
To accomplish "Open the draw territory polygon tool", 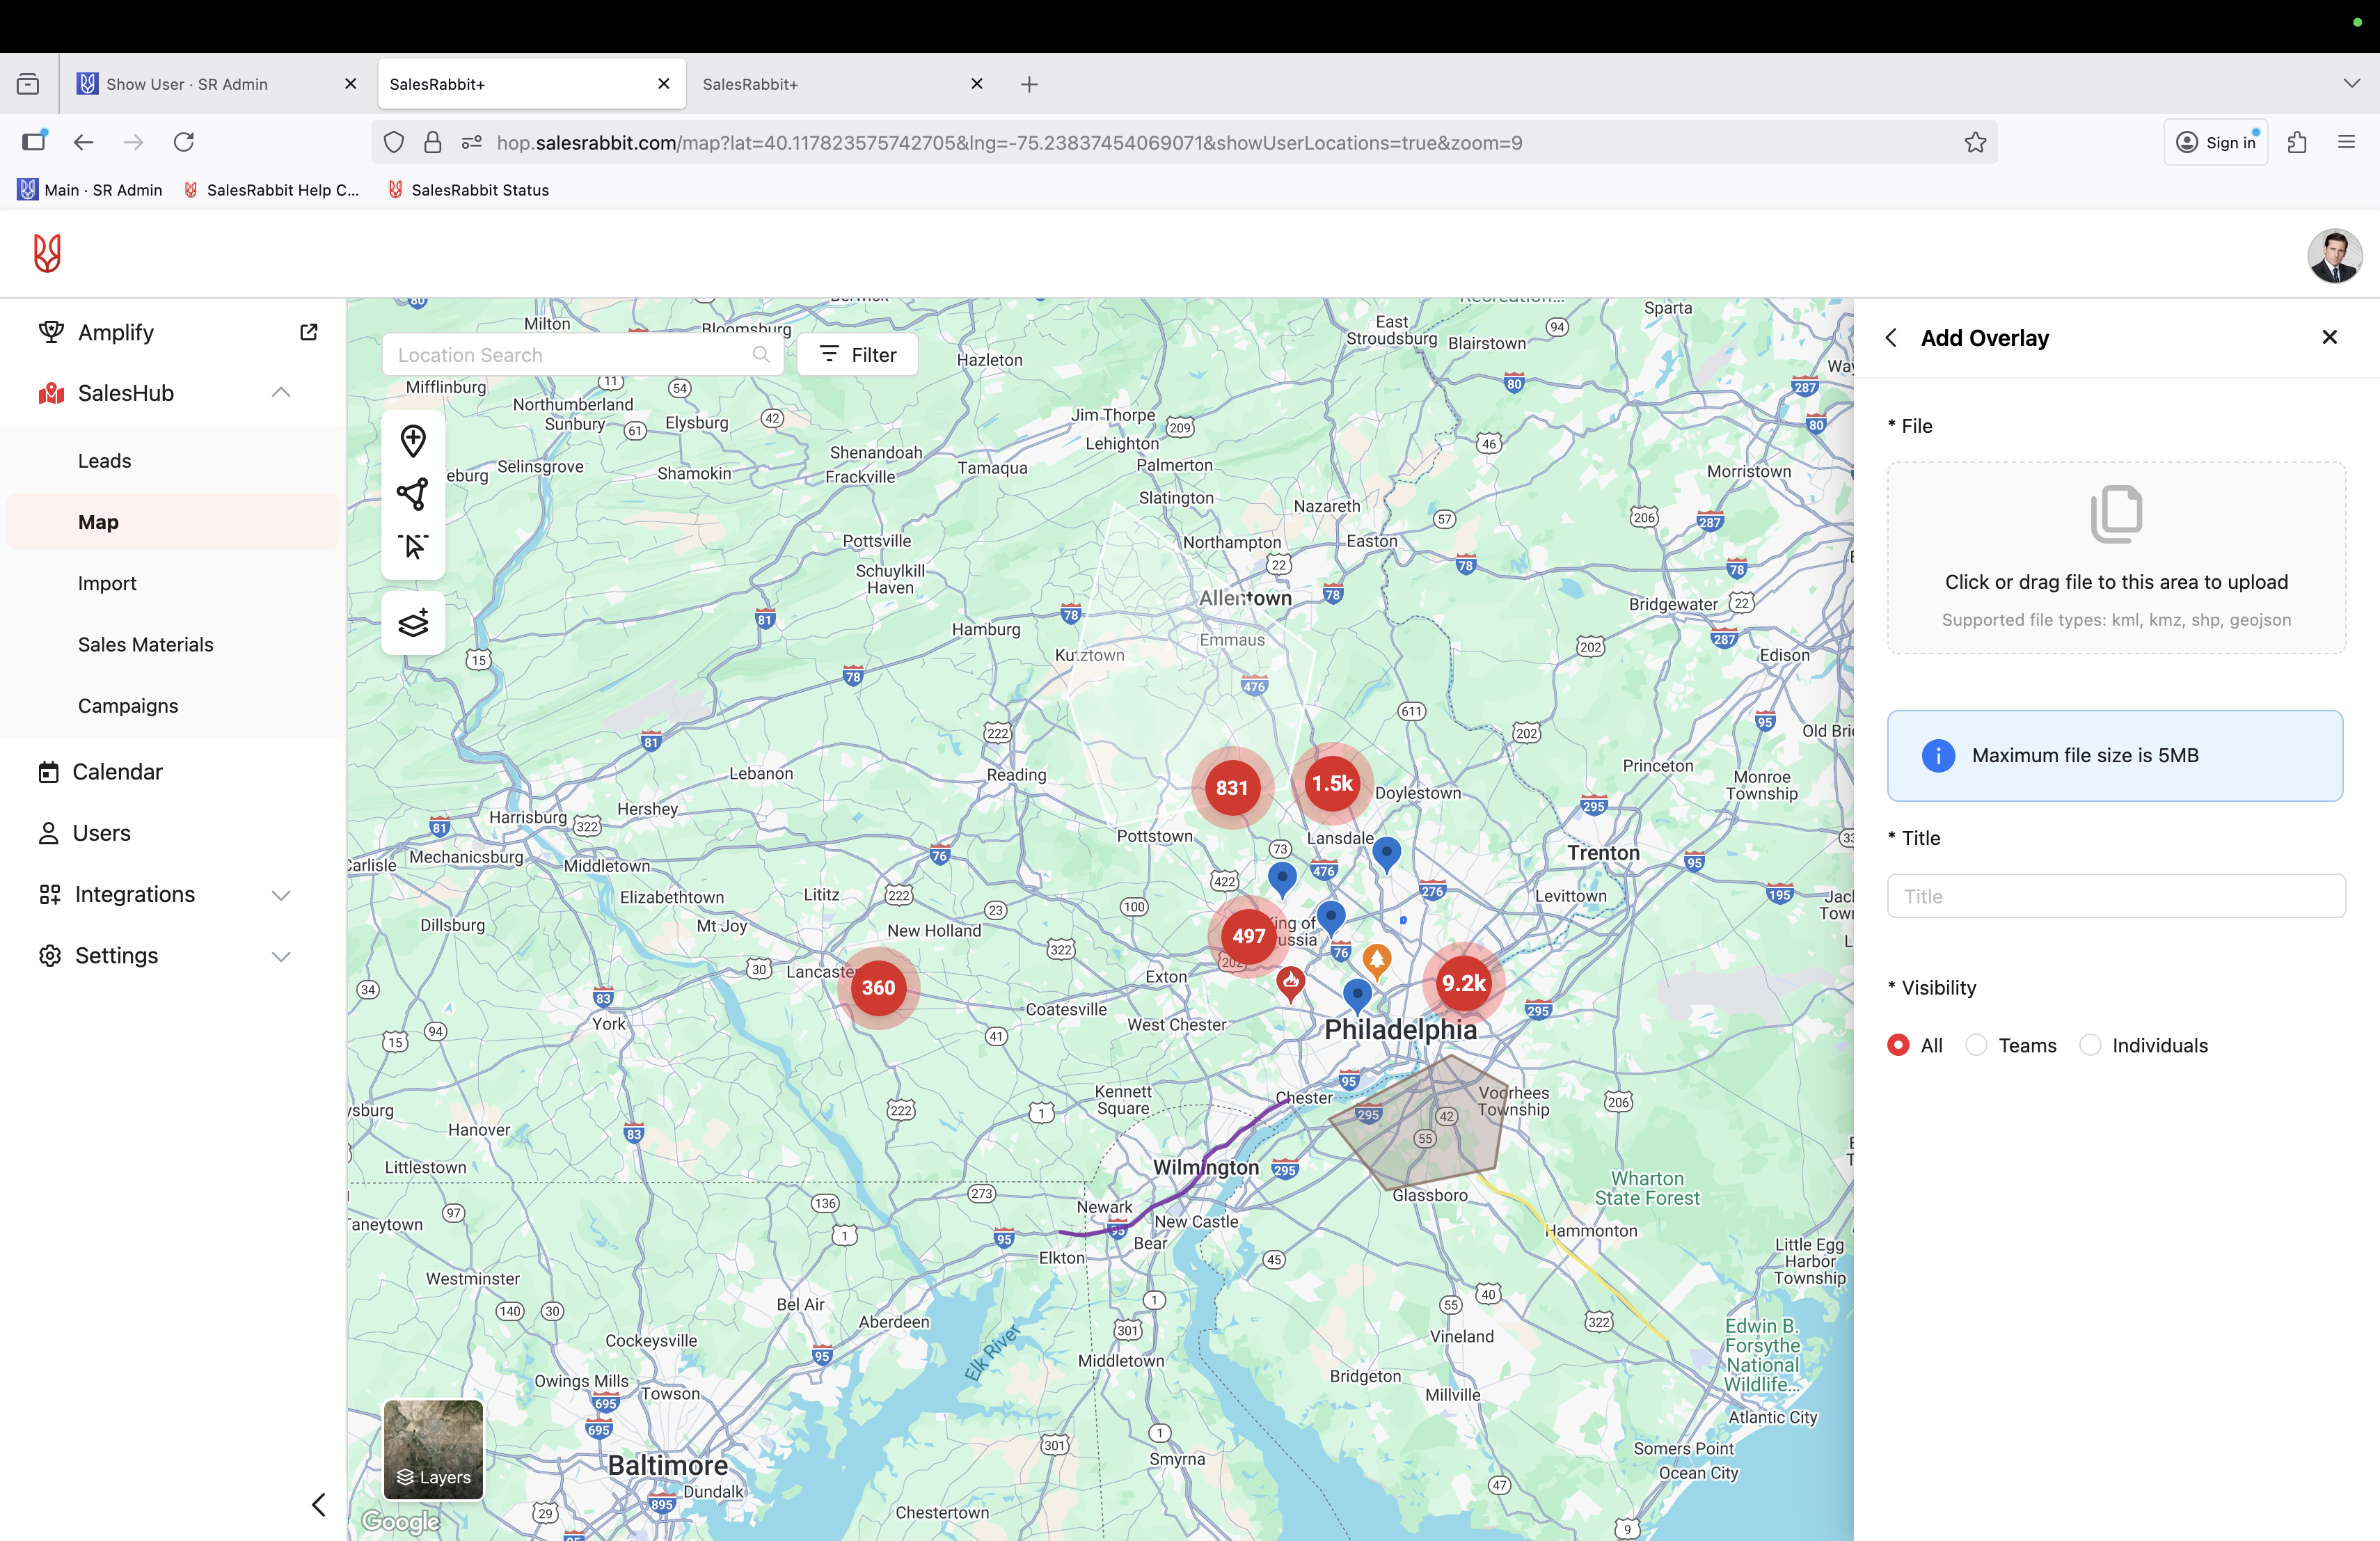I will tap(413, 493).
